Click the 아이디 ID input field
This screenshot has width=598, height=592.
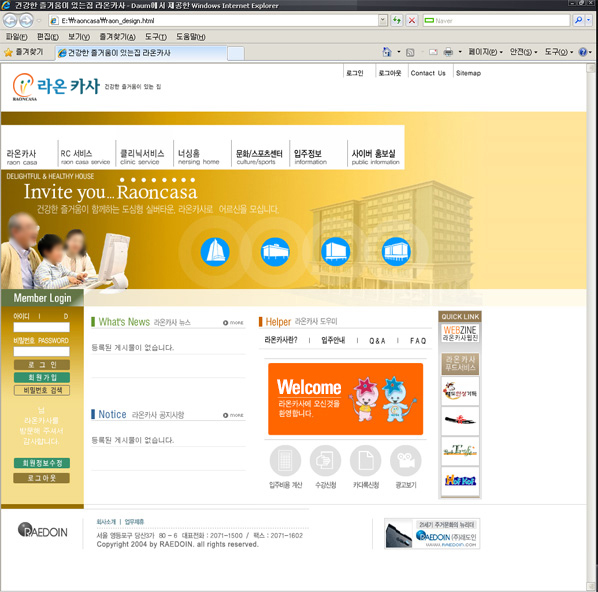pyautogui.click(x=42, y=327)
